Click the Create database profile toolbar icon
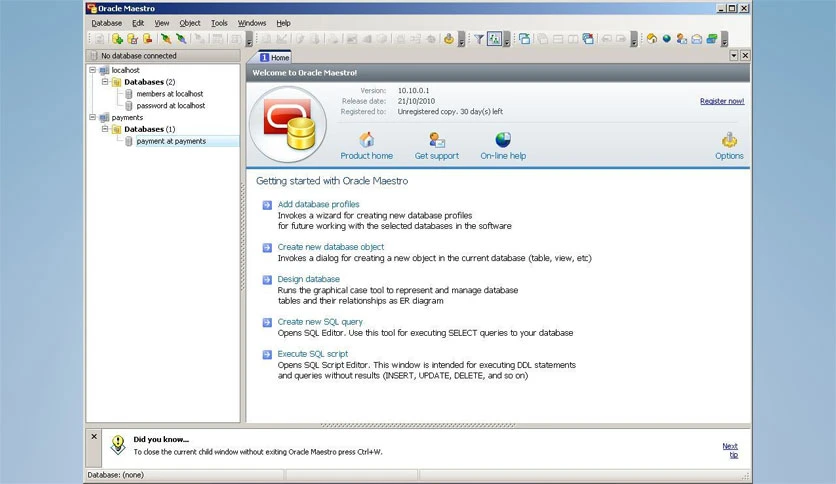 point(117,39)
